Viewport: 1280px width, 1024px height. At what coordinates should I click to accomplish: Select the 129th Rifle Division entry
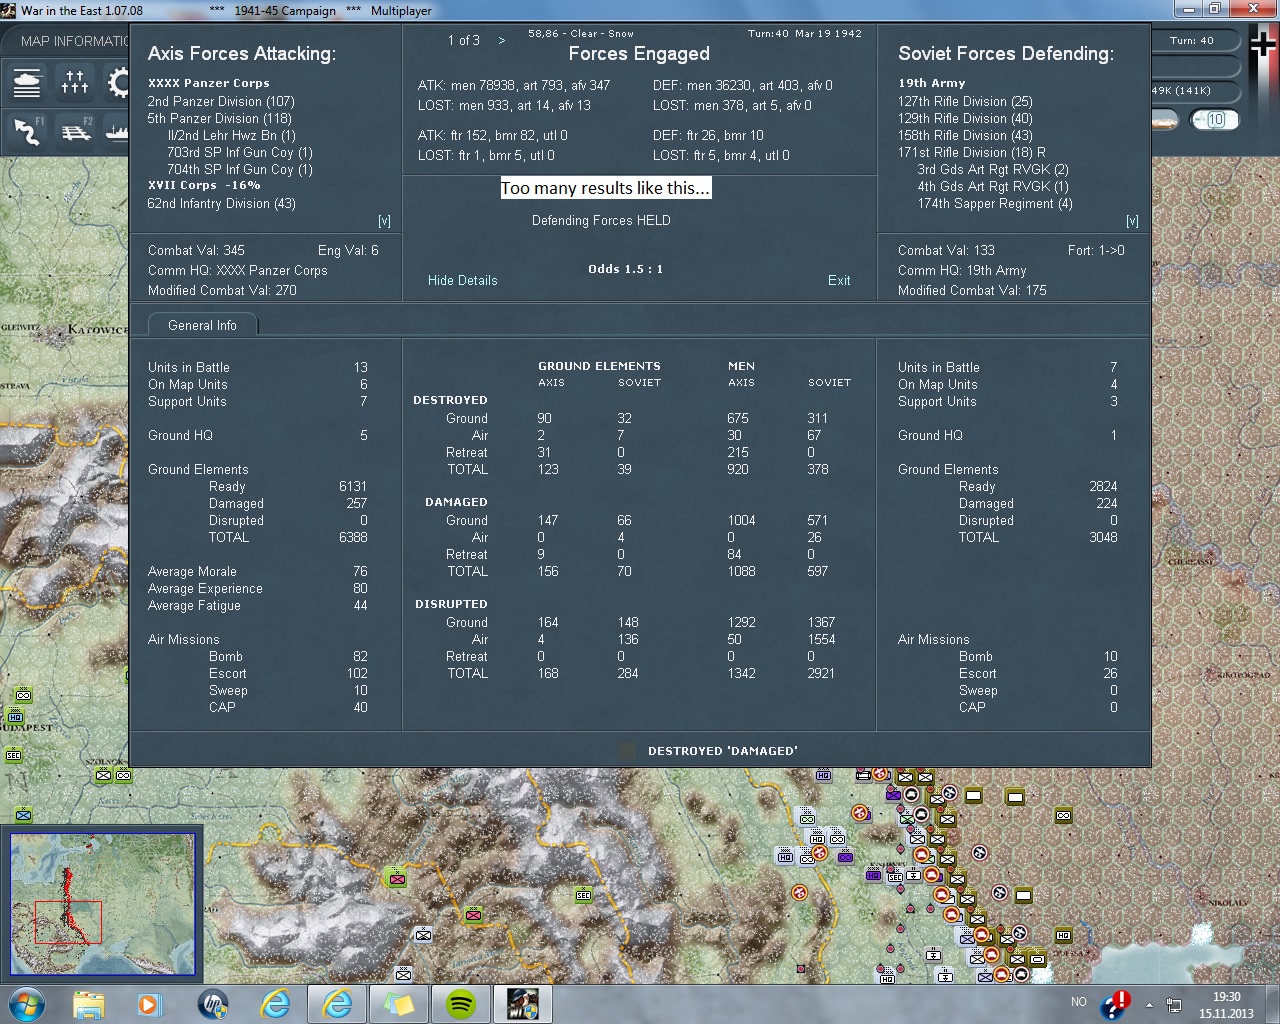point(965,118)
